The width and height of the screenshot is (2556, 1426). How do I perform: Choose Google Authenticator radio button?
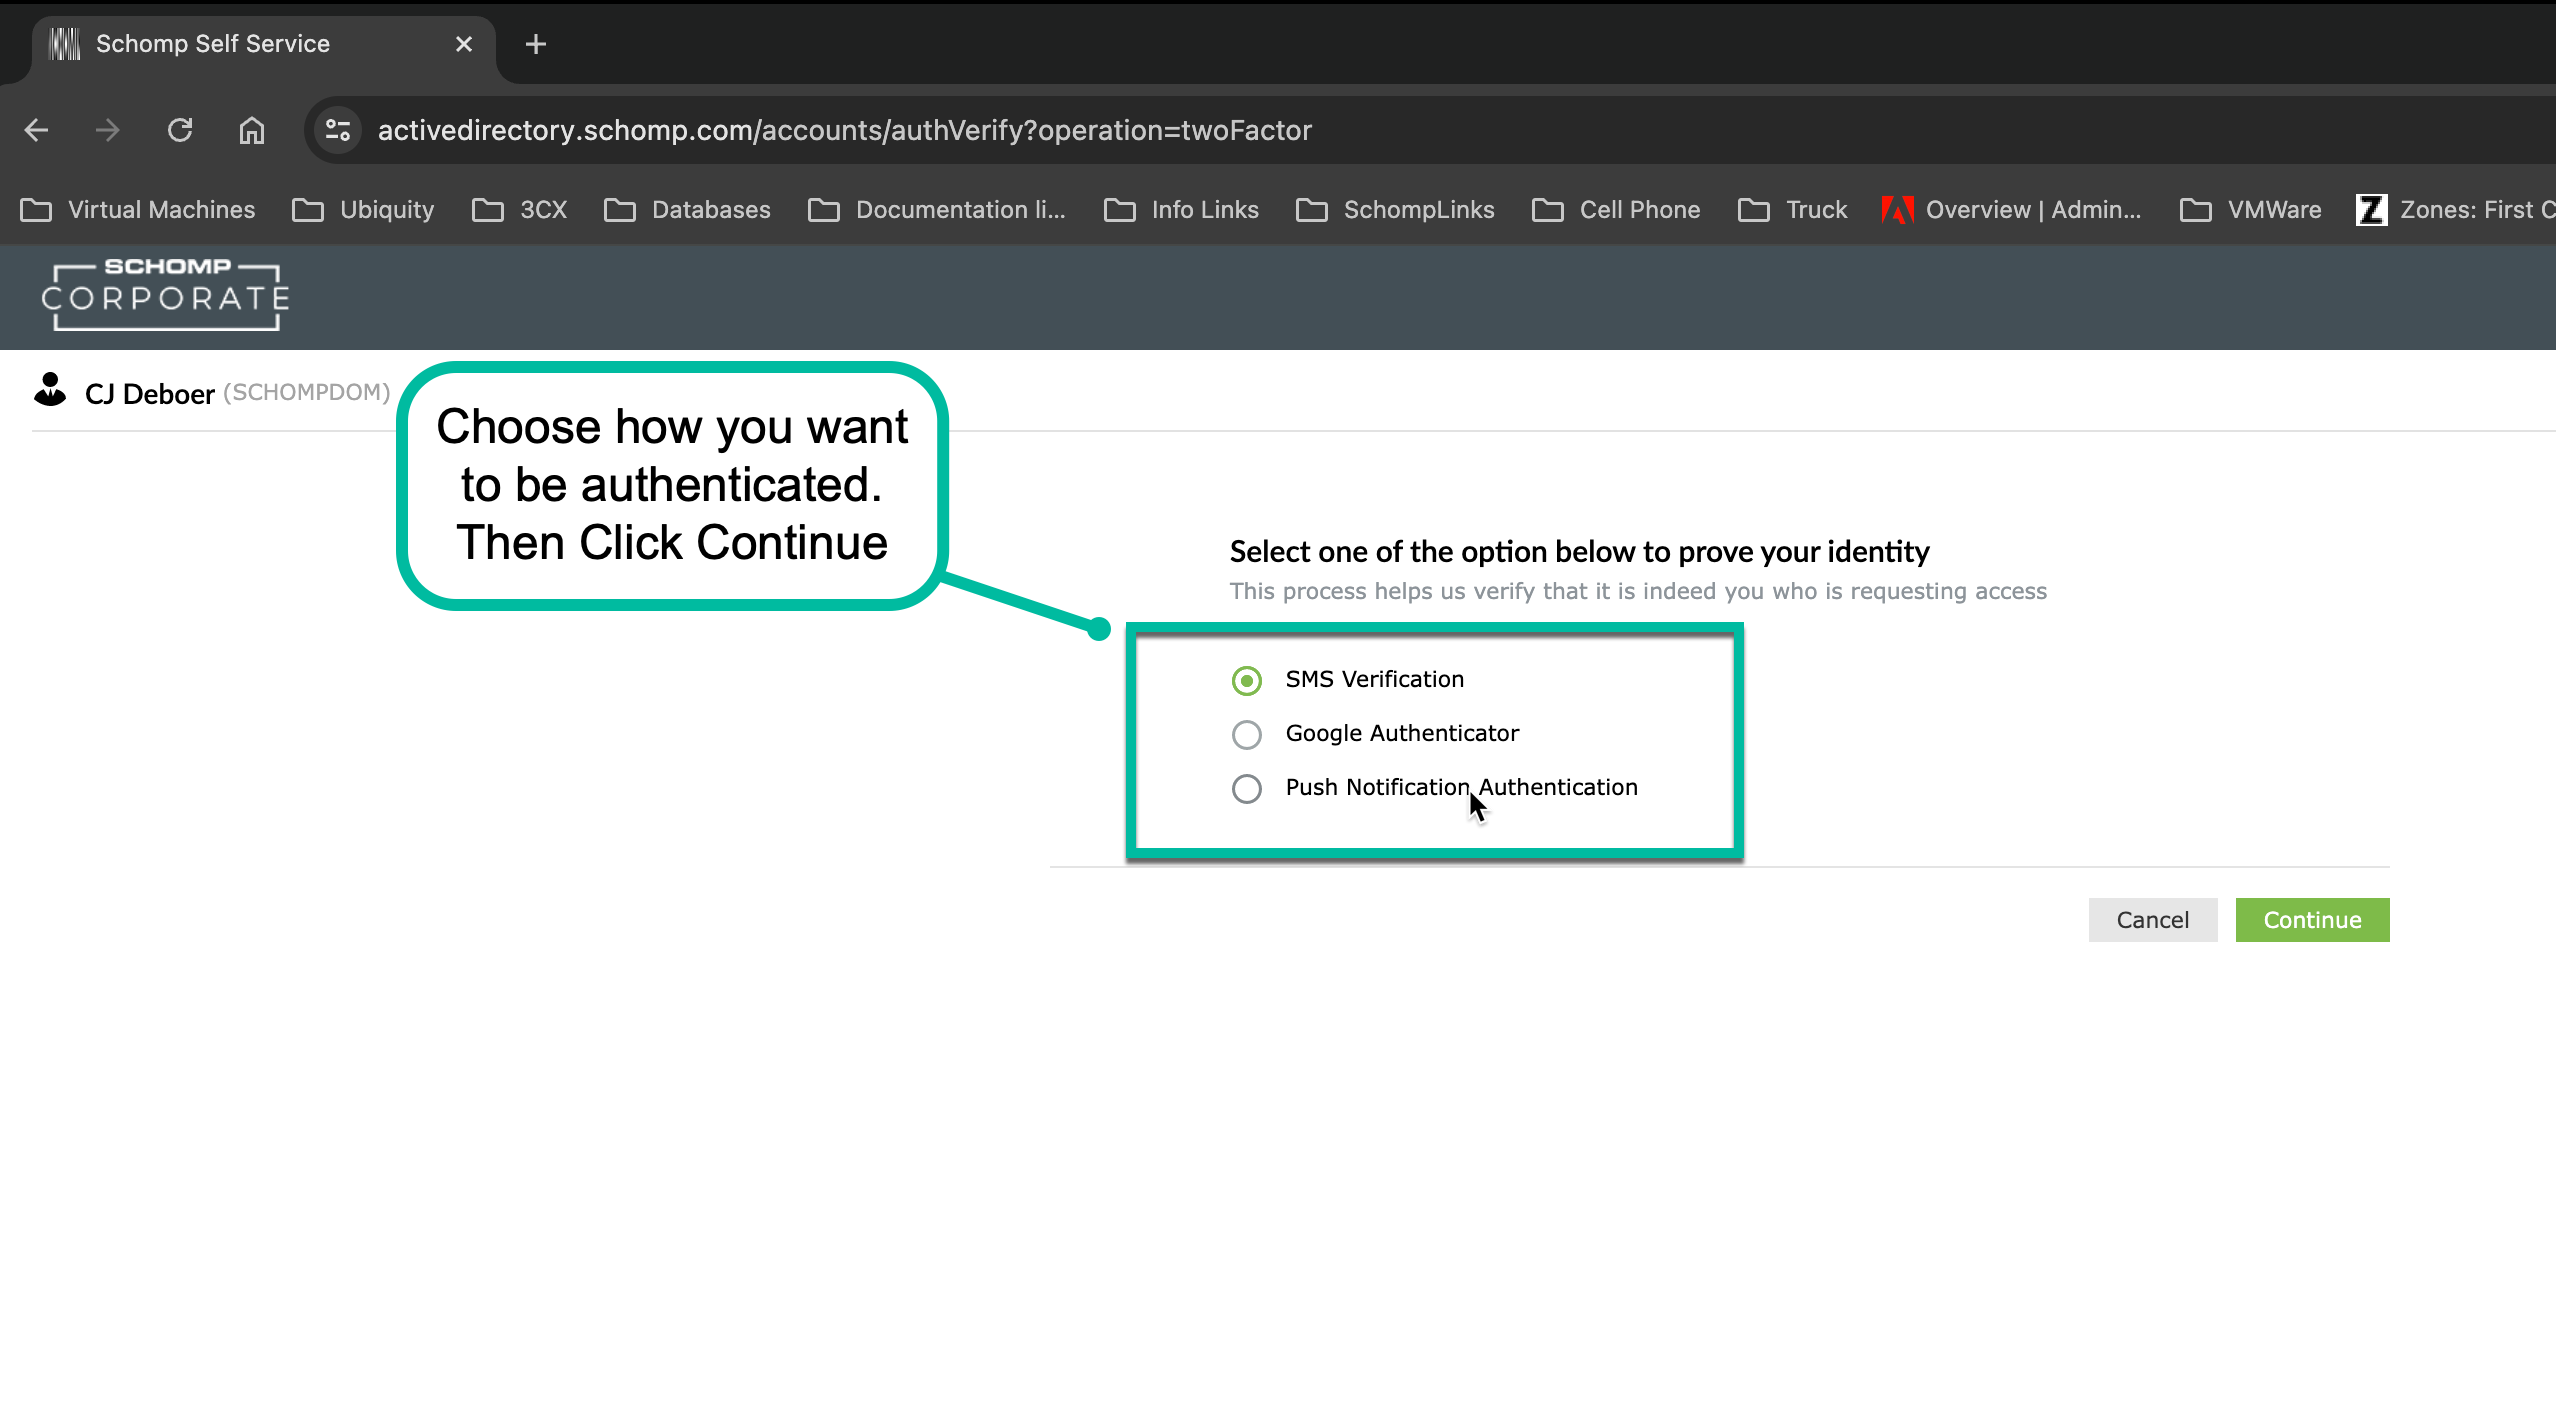point(1246,735)
